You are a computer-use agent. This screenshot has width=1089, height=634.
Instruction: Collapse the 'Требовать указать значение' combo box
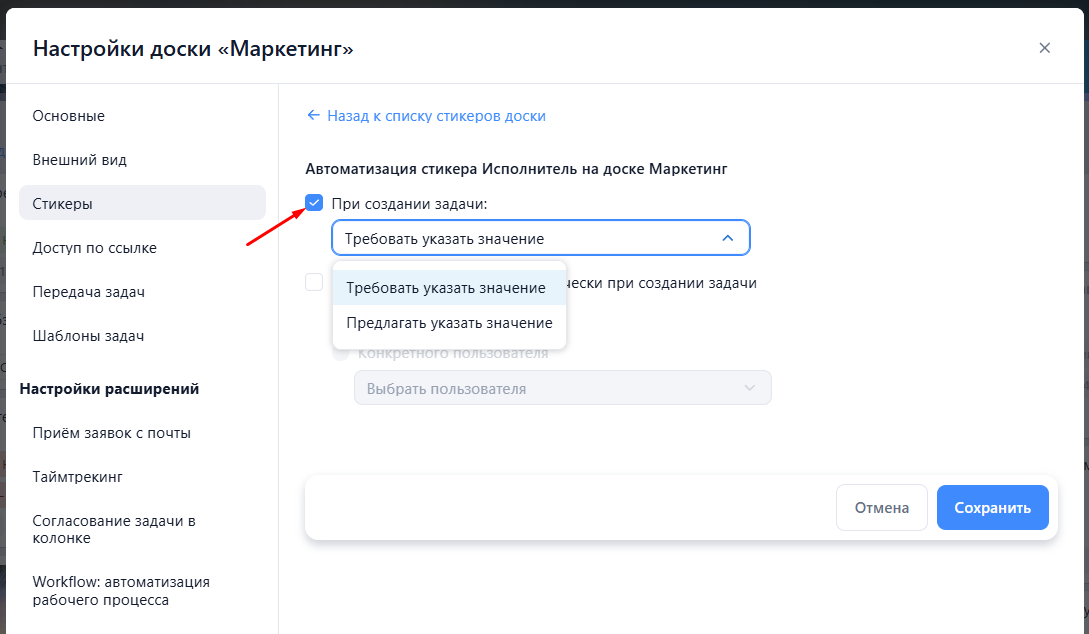point(541,238)
